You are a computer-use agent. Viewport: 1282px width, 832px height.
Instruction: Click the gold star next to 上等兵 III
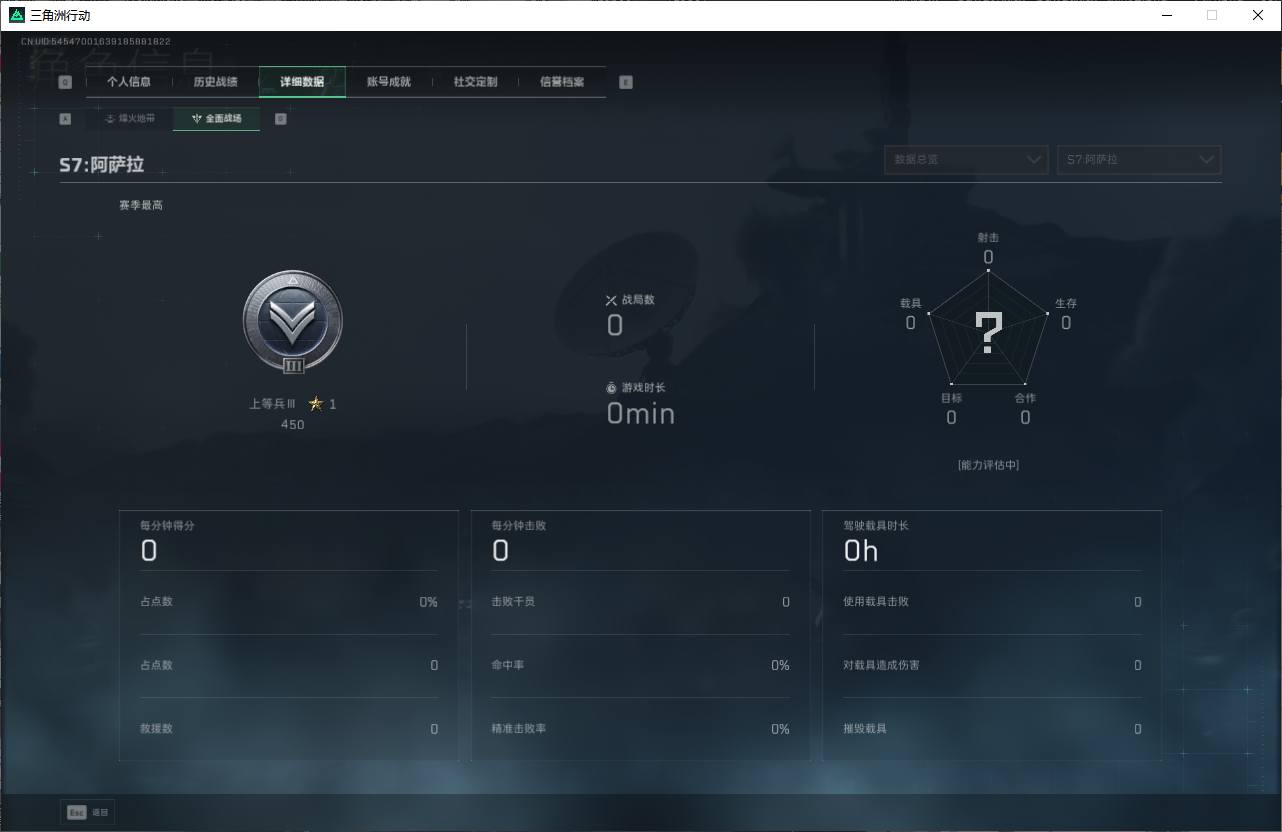(316, 404)
